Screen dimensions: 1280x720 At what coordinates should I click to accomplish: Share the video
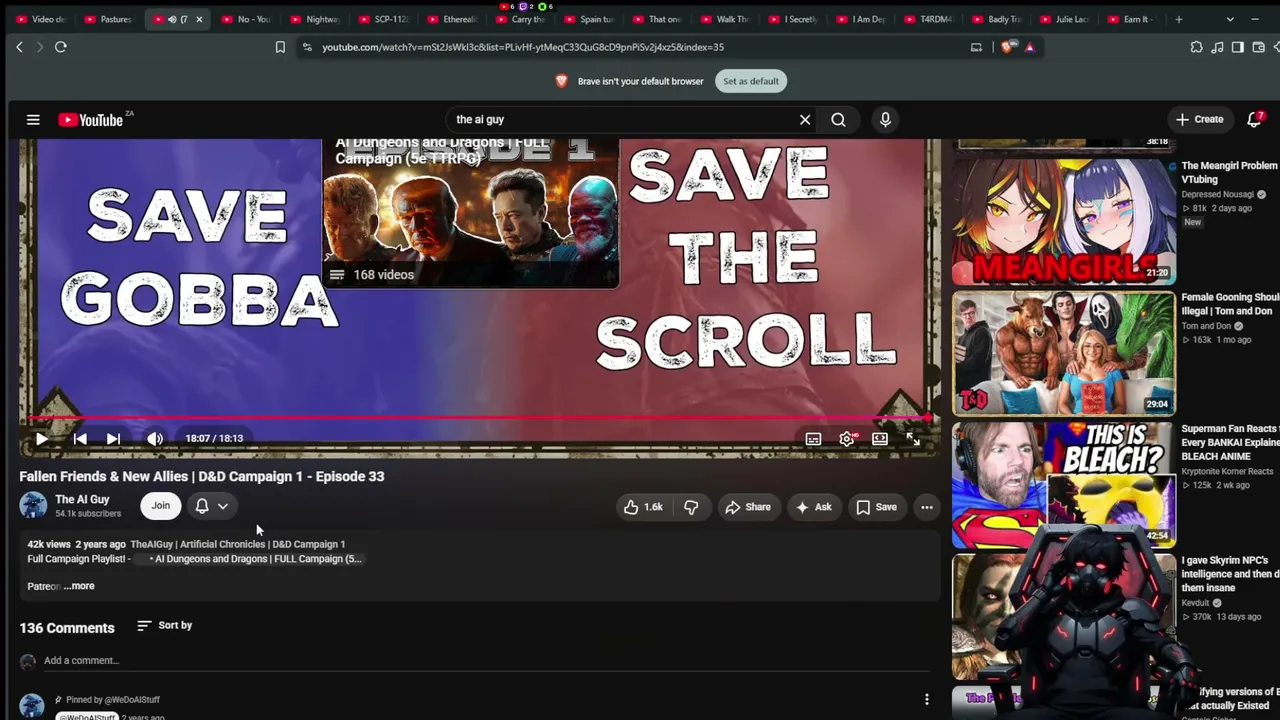[x=748, y=507]
